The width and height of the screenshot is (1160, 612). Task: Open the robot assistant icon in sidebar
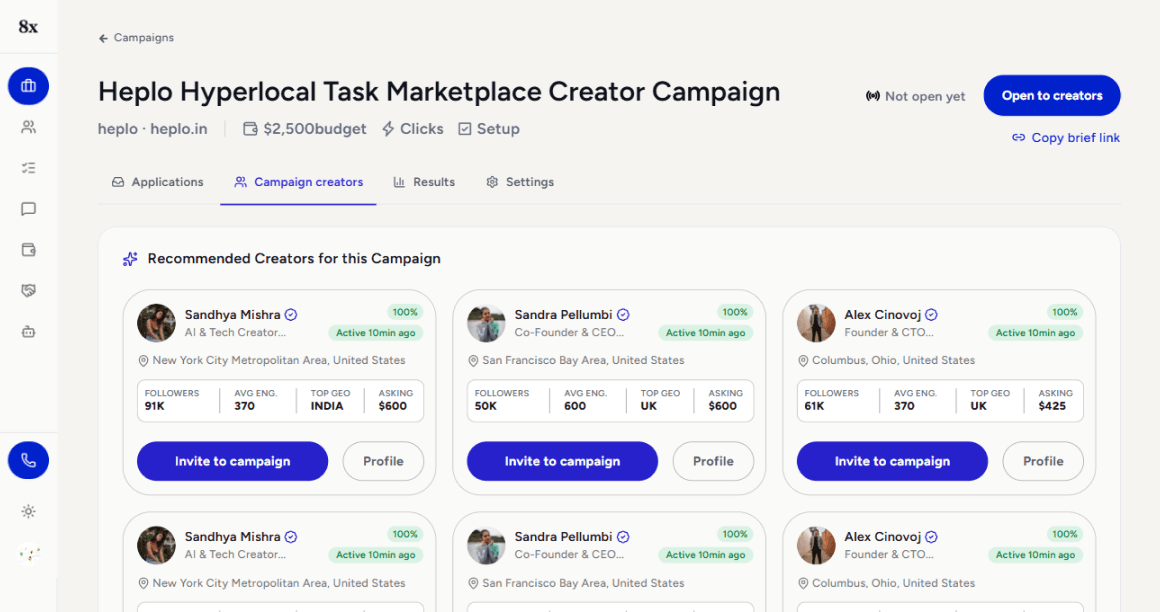click(x=28, y=332)
